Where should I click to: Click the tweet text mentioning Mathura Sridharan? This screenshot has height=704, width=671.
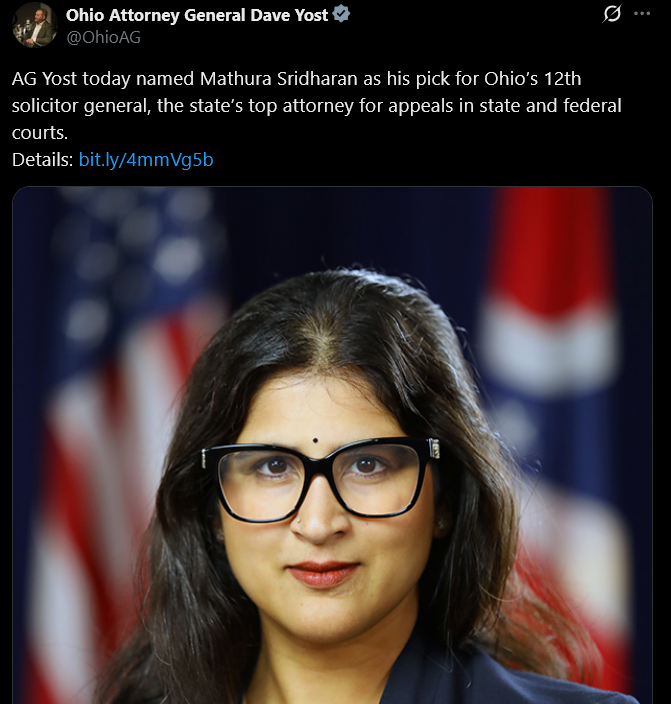coord(317,106)
